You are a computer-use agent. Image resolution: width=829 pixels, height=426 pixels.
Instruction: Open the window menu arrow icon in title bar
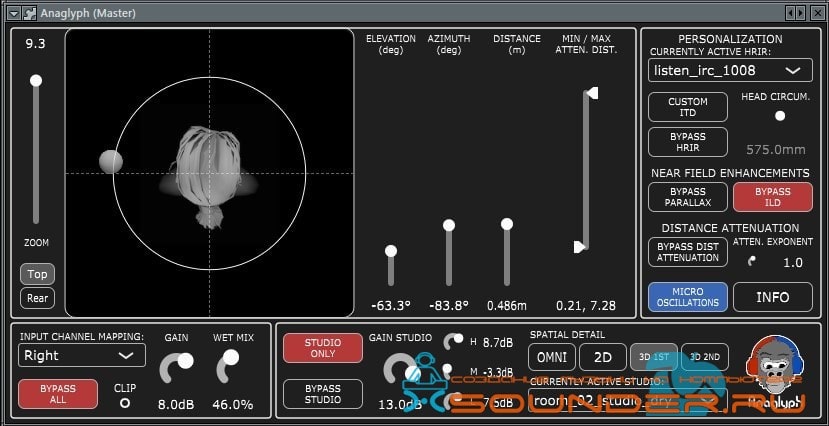point(14,13)
